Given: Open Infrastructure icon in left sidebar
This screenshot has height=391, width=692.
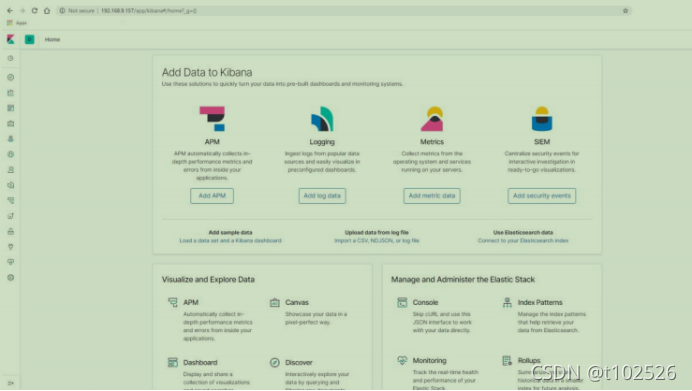Looking at the screenshot, I should pyautogui.click(x=11, y=170).
